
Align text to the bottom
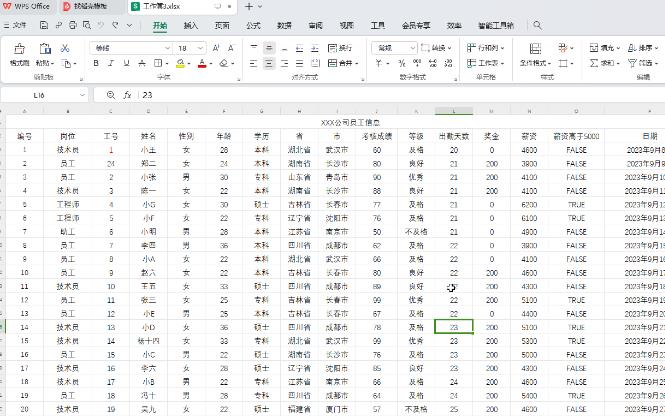click(284, 48)
